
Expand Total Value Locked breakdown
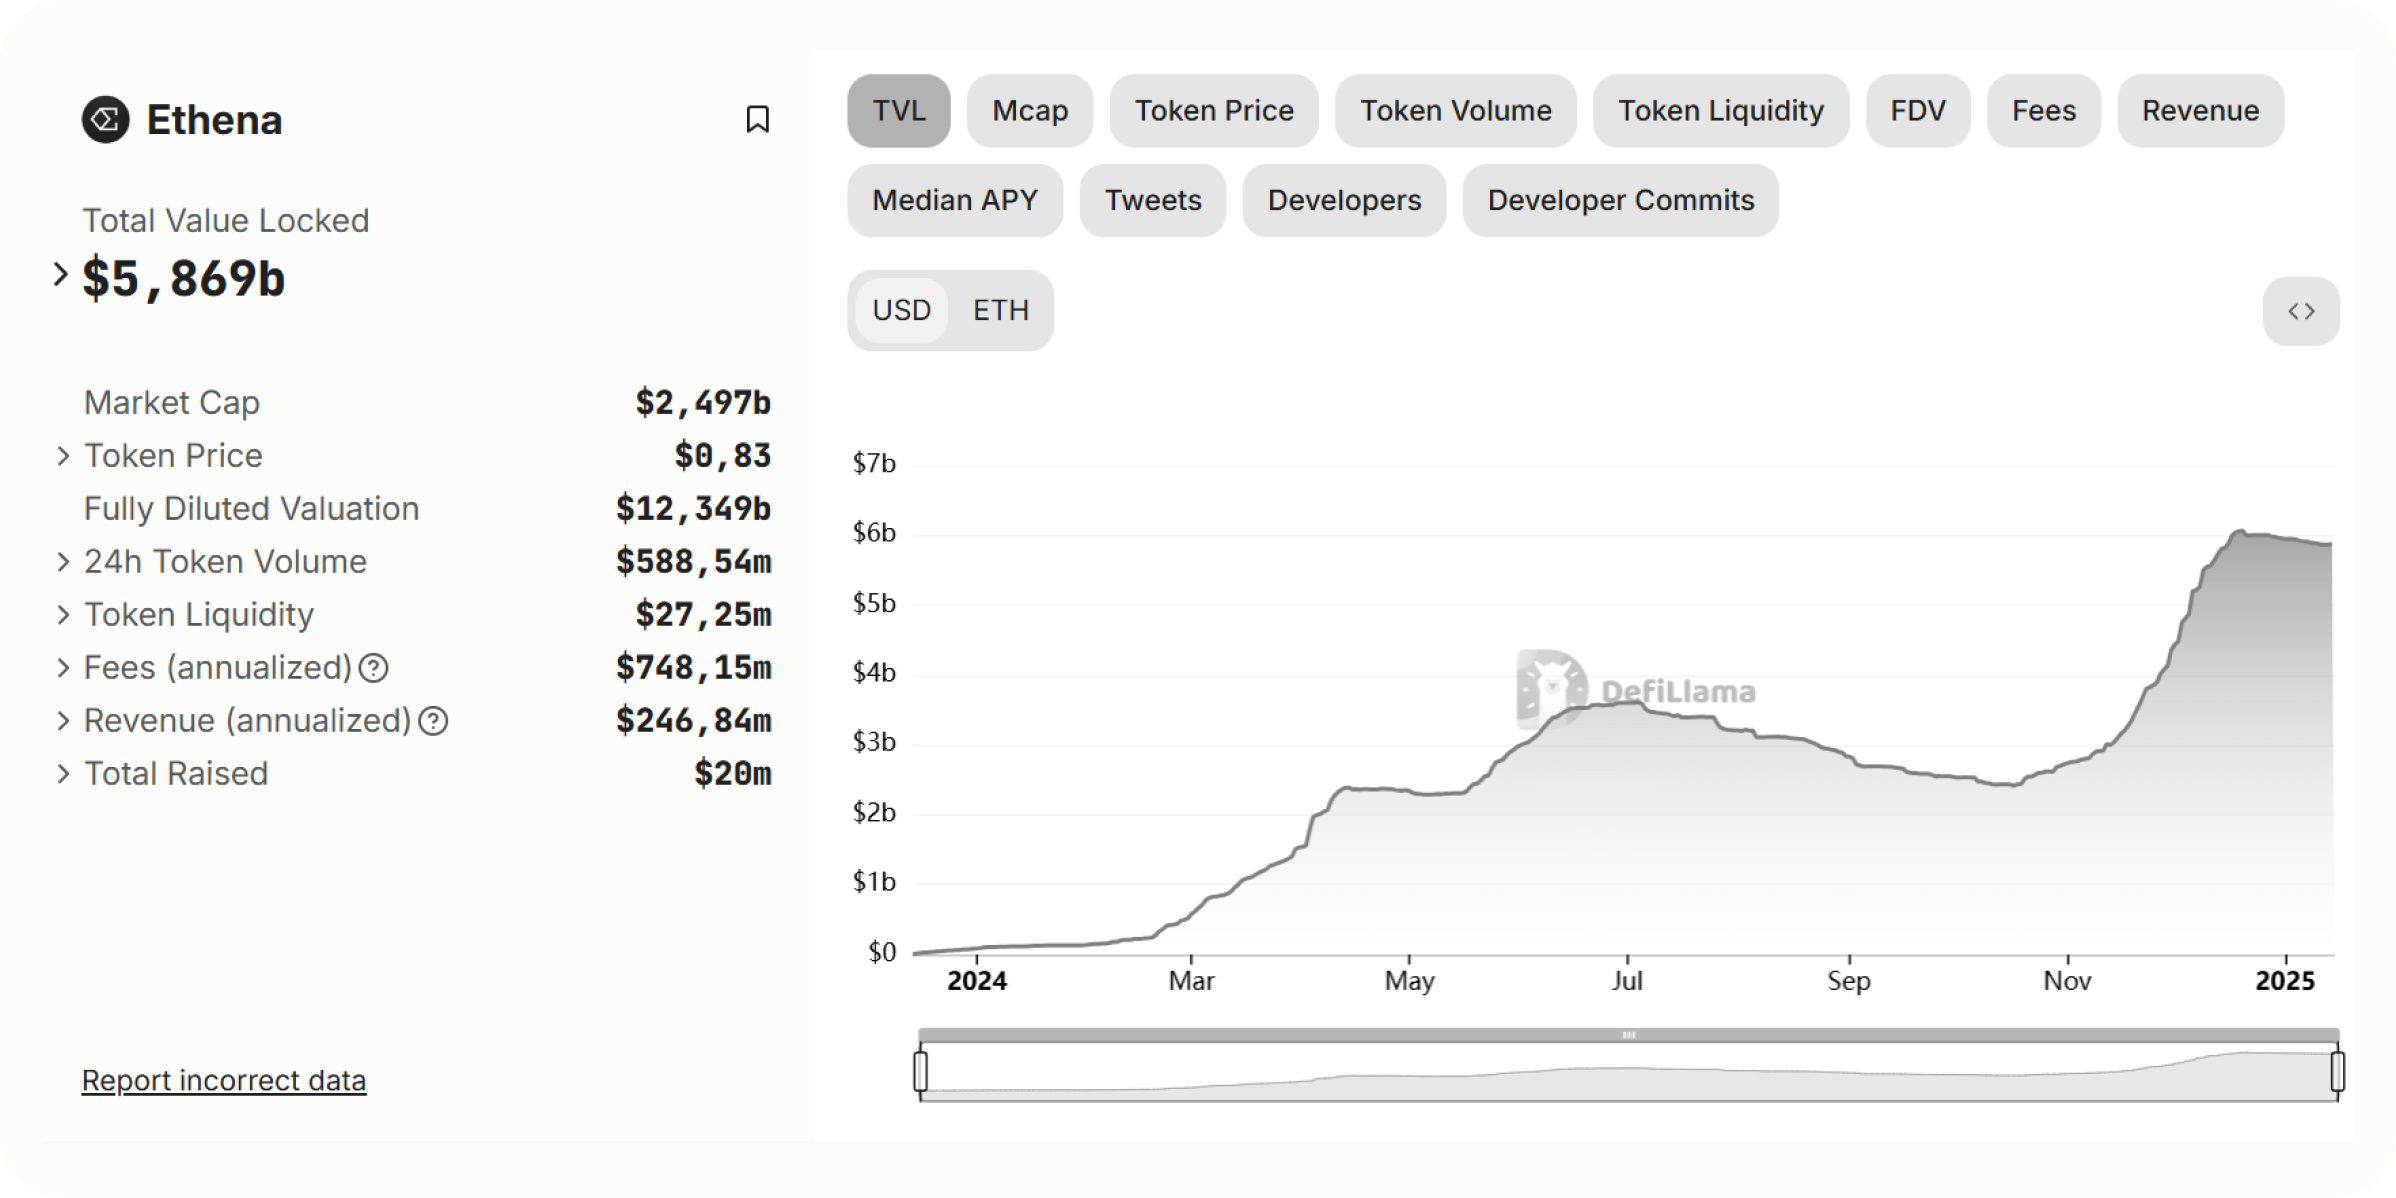pos(60,274)
